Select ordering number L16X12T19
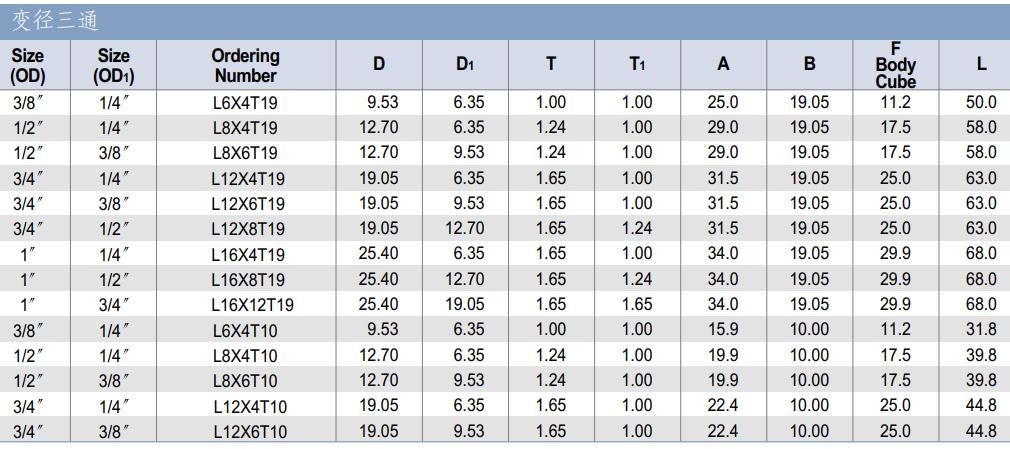Screen dimensions: 1010x449 [252, 305]
